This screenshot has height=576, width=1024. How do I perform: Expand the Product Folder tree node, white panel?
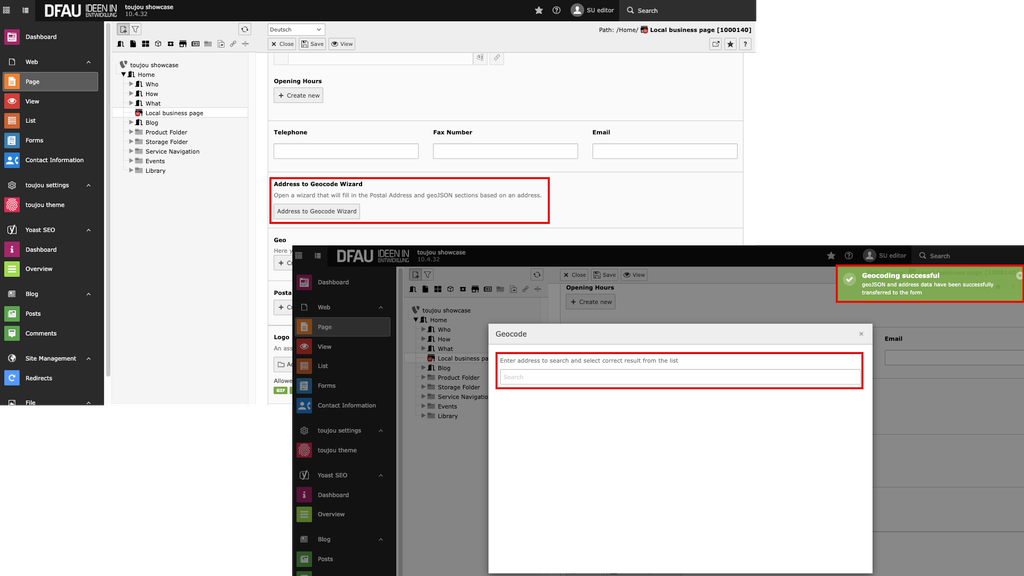coord(131,132)
